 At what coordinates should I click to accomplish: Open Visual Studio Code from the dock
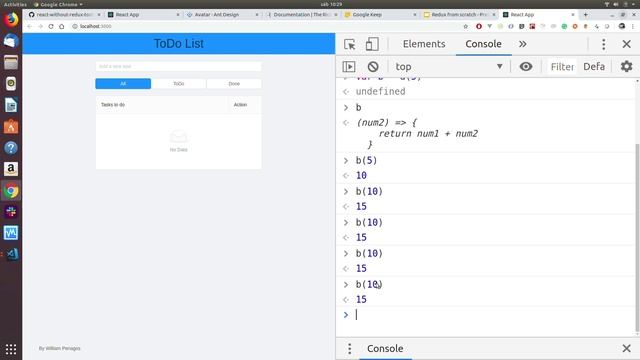point(11,254)
